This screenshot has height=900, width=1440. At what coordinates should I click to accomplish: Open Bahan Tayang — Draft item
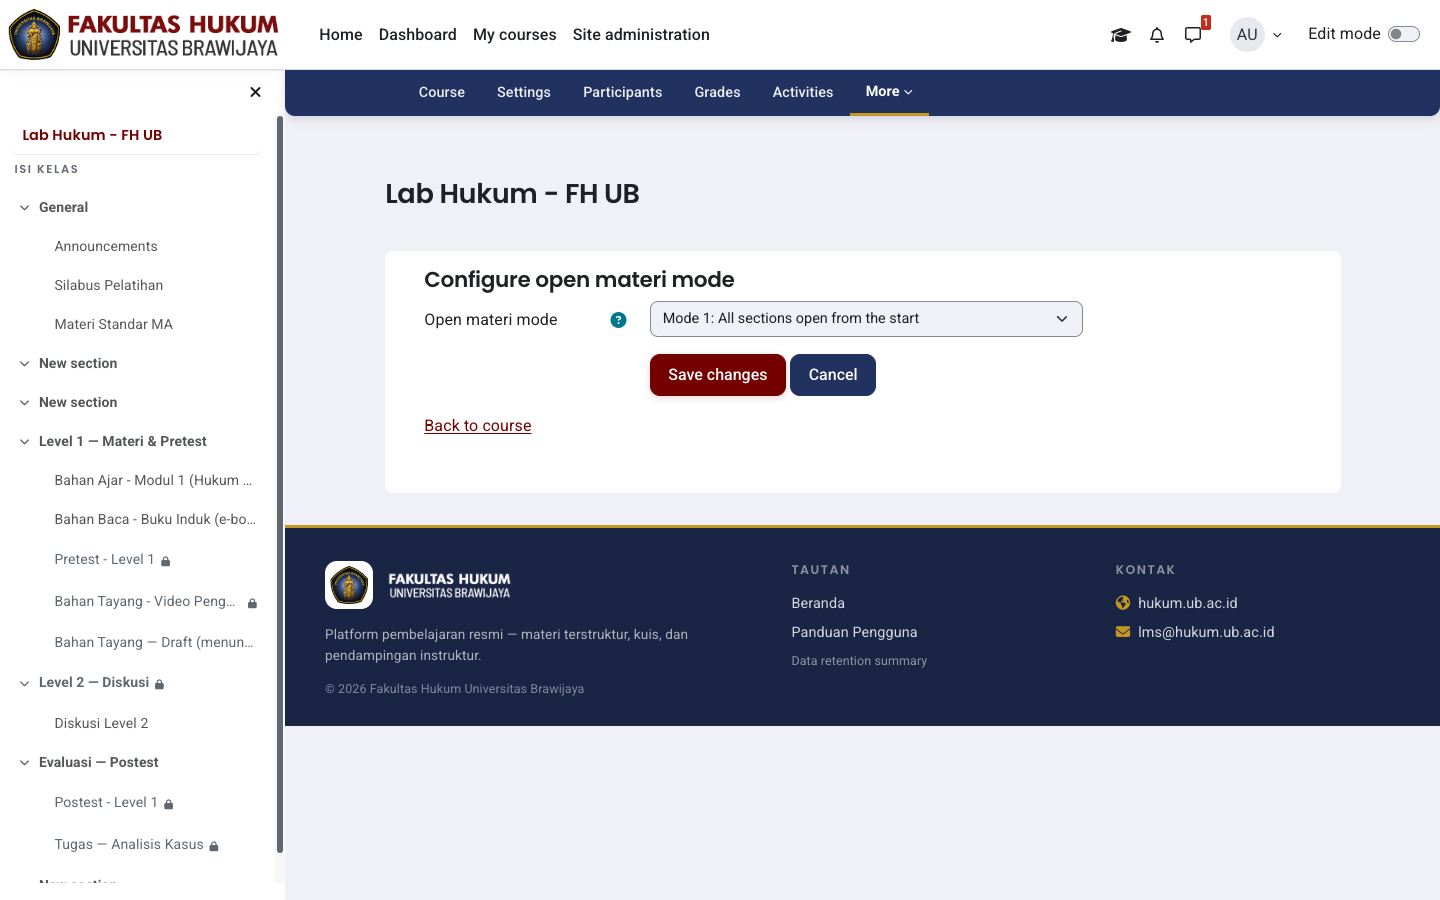tap(154, 643)
